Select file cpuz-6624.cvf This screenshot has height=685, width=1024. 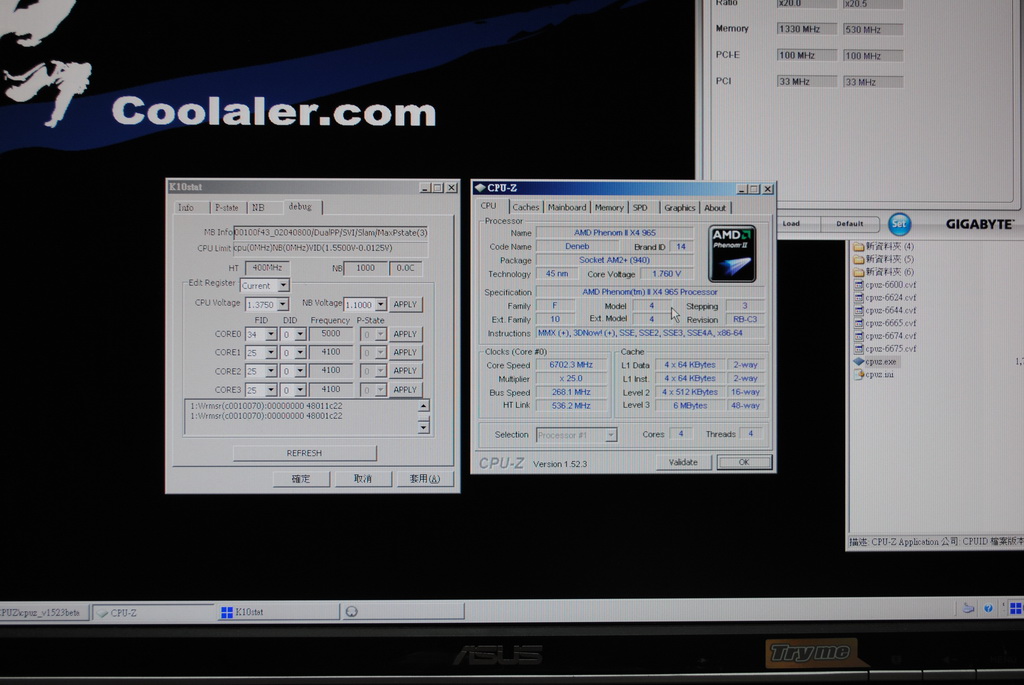(x=885, y=298)
